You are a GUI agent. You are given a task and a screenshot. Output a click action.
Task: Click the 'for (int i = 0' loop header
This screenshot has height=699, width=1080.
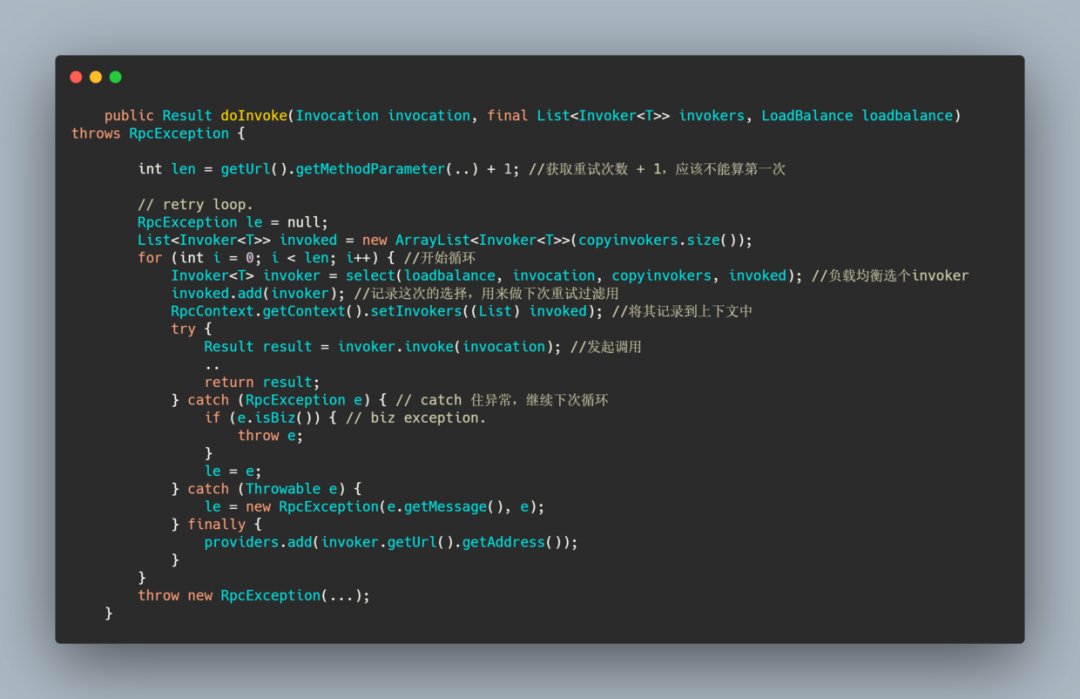pos(196,258)
